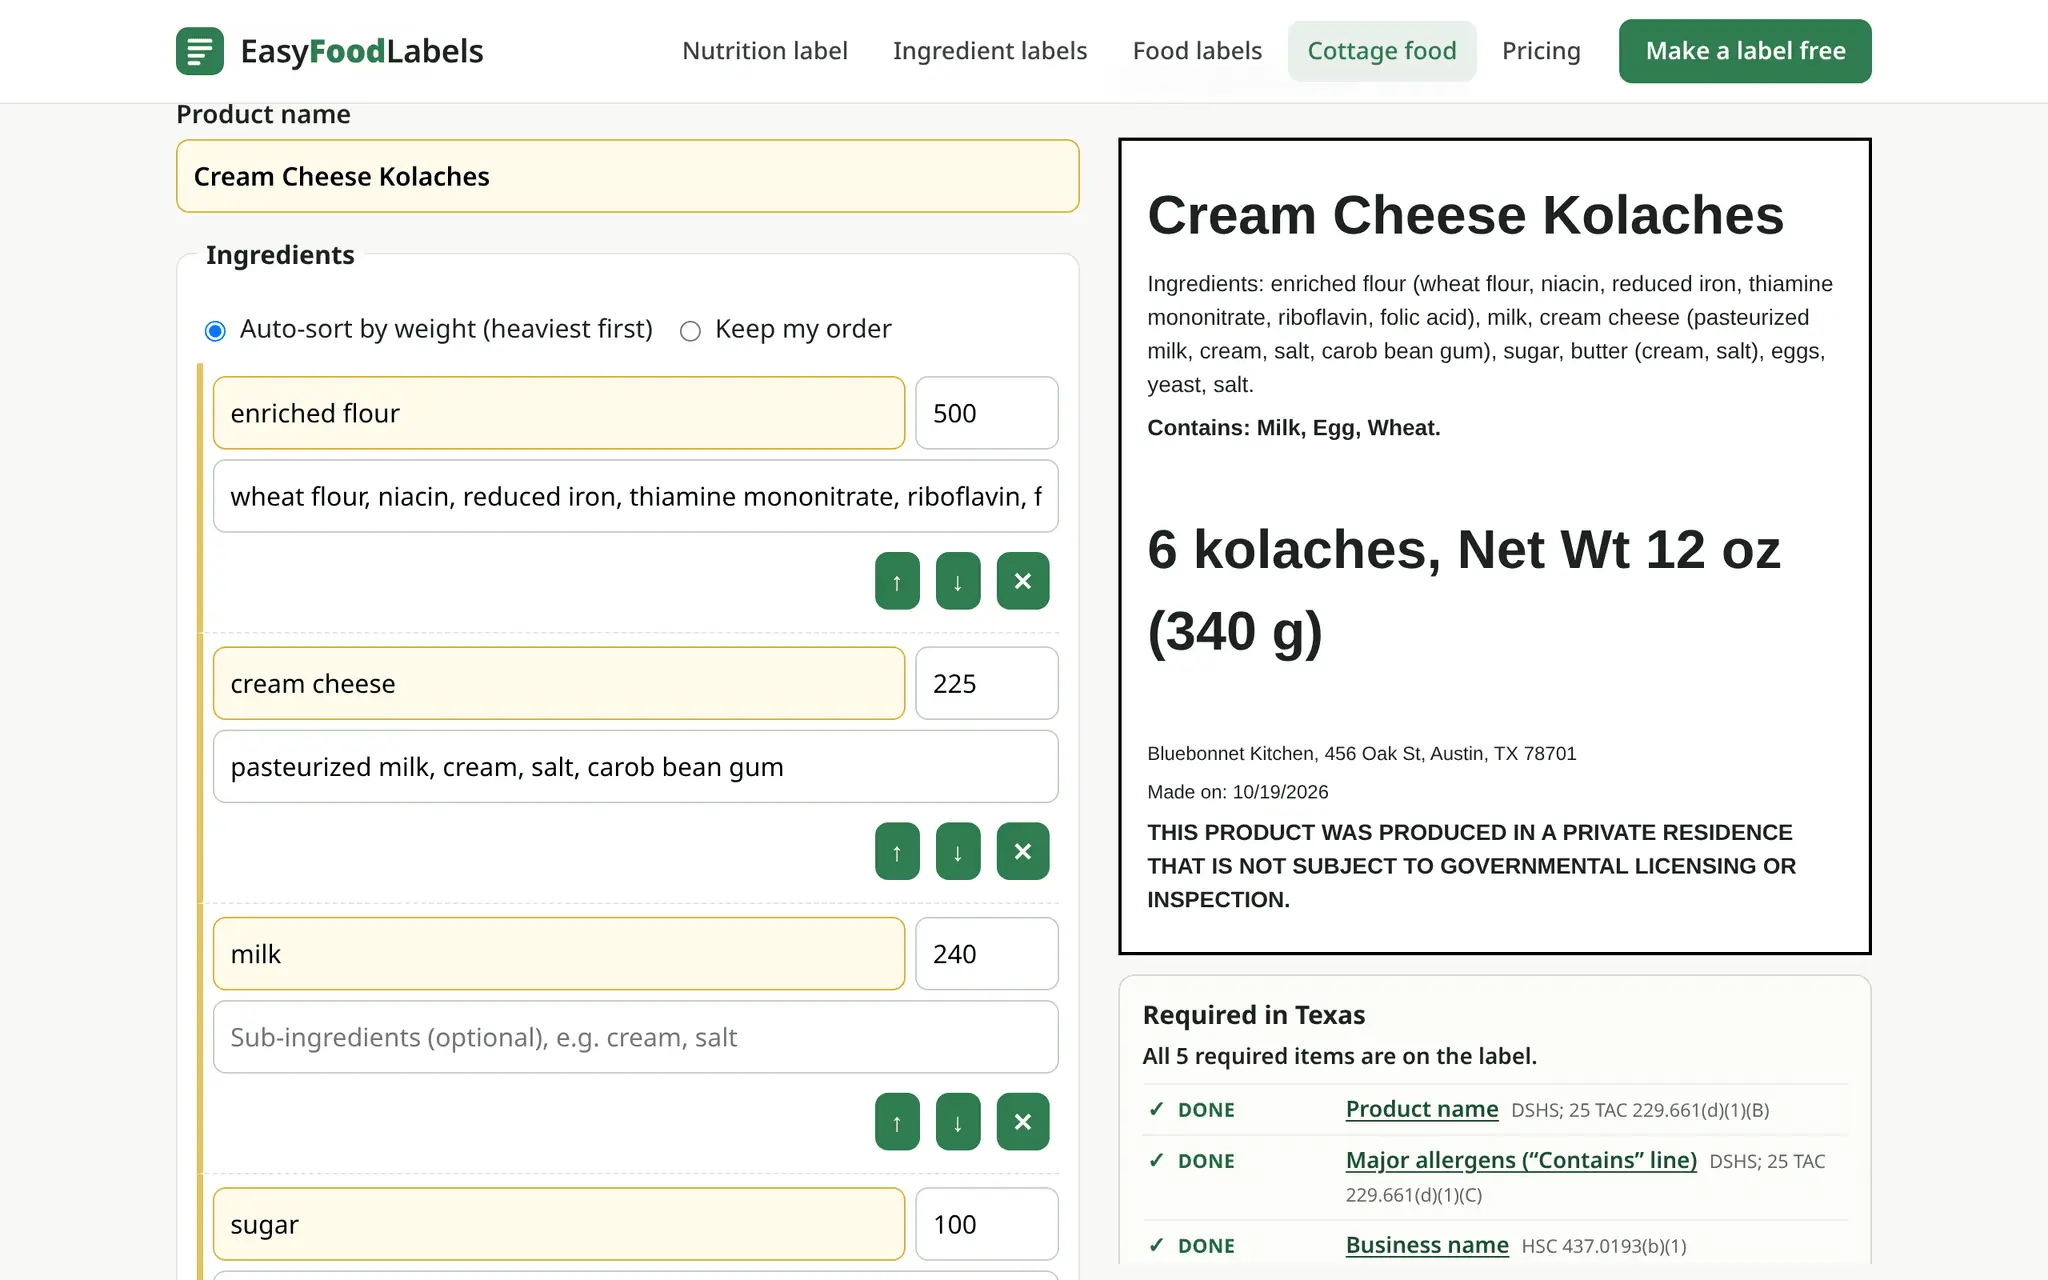Screen dimensions: 2048x1280
Task: Click the label preview title text
Action: click(x=1465, y=215)
